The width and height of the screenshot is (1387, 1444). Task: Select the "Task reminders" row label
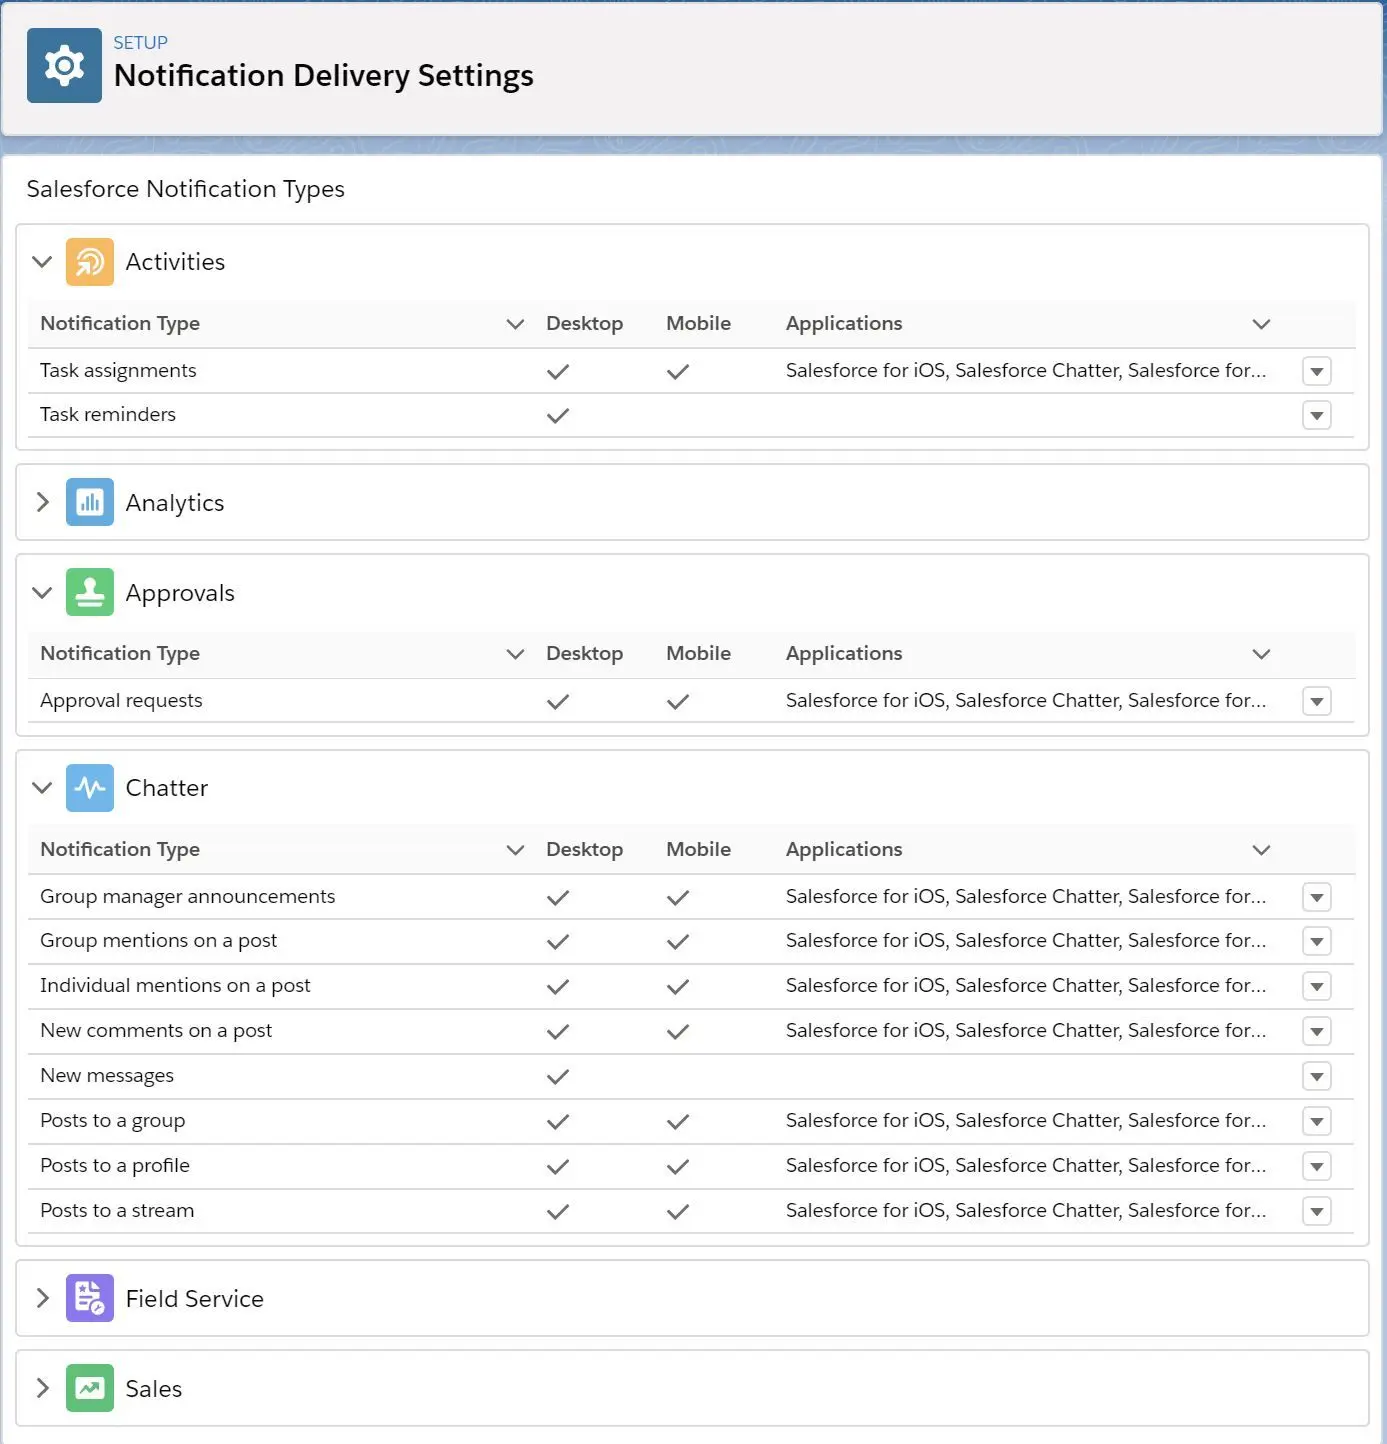pyautogui.click(x=108, y=415)
